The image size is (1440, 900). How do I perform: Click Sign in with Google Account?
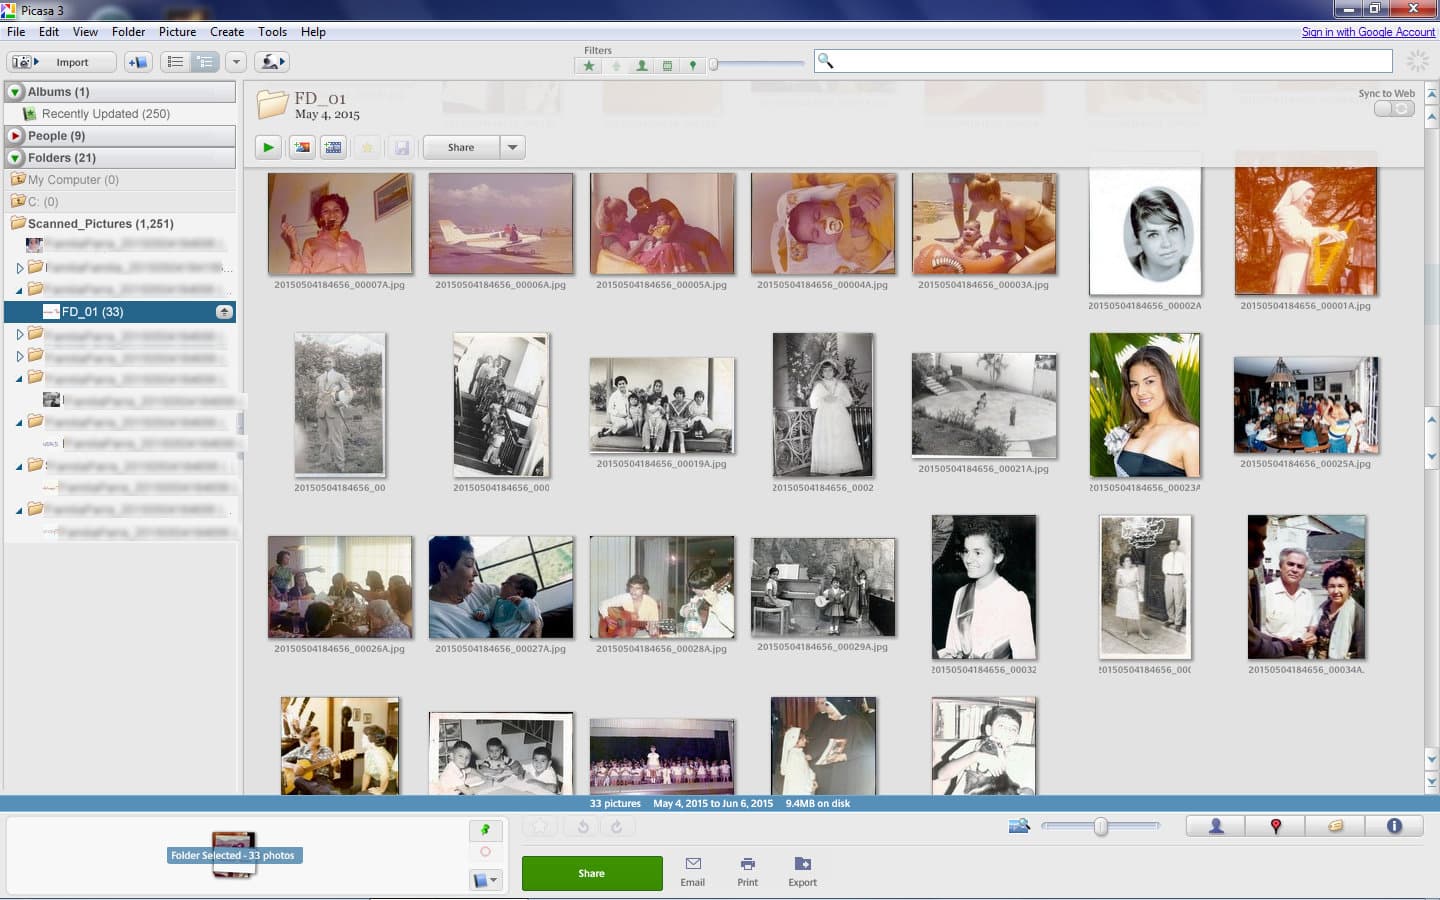[1368, 31]
